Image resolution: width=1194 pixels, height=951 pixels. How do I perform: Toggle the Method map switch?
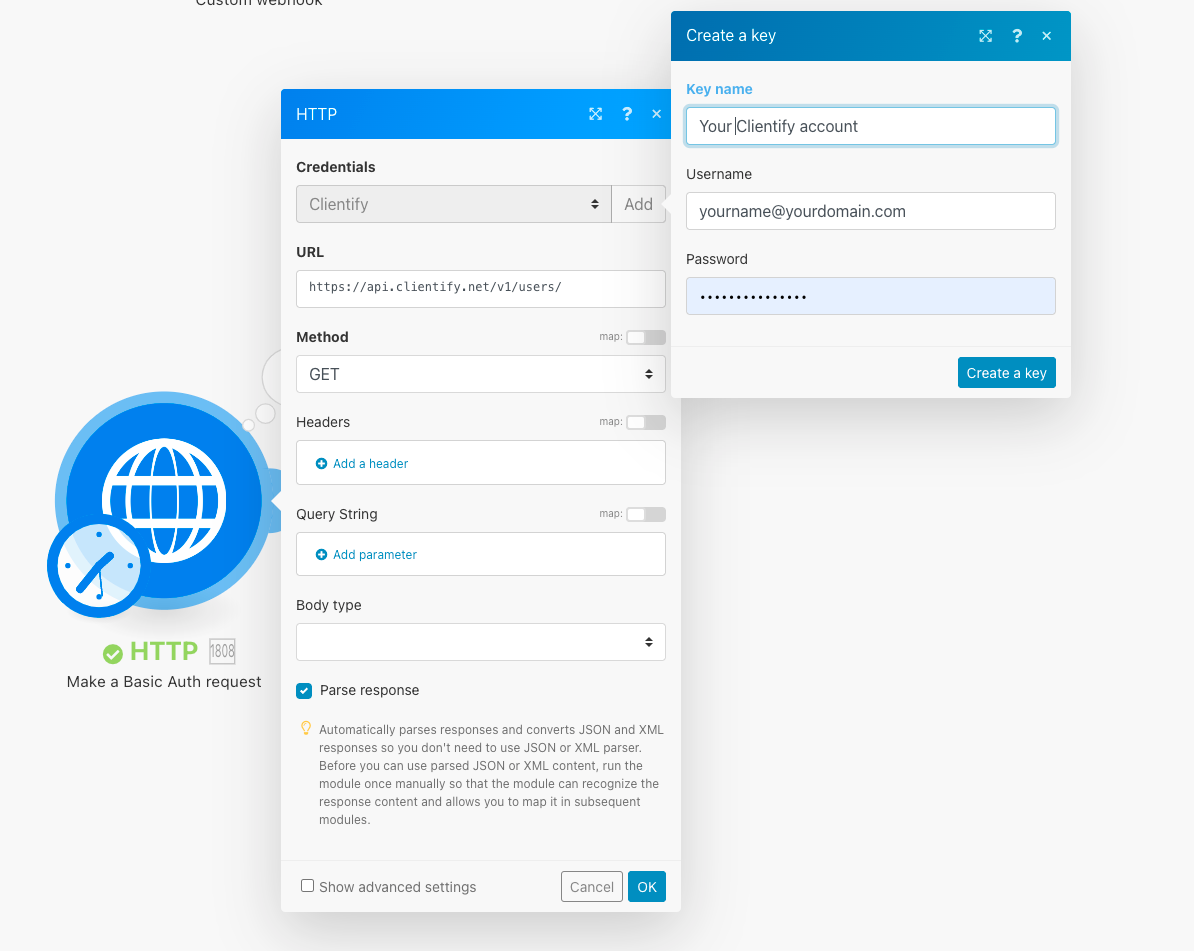click(x=646, y=337)
